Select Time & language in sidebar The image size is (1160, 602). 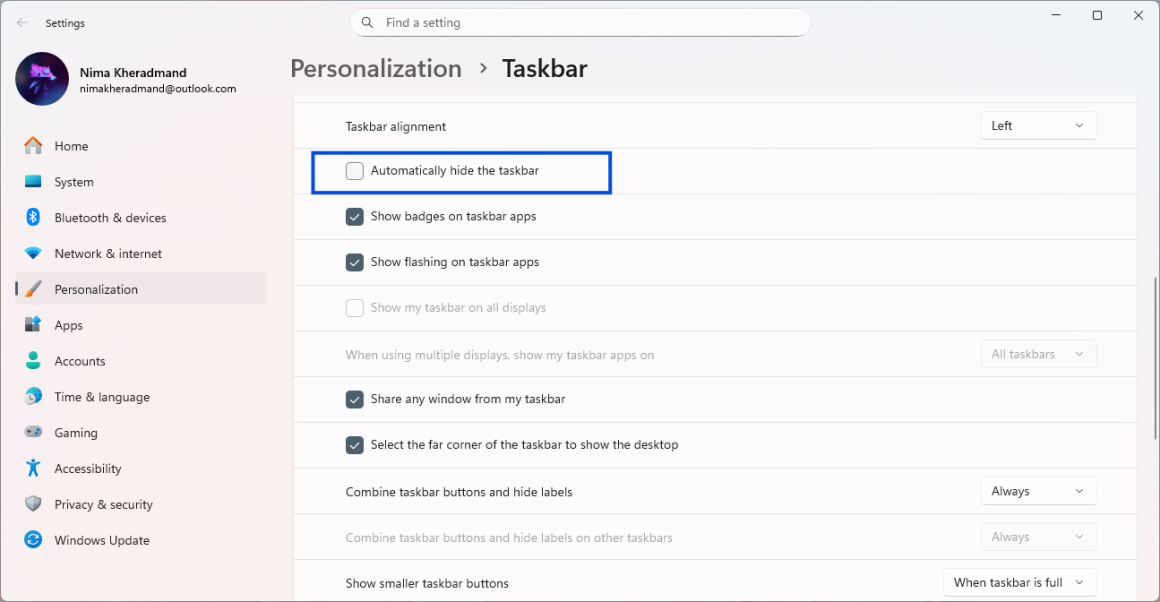click(101, 397)
